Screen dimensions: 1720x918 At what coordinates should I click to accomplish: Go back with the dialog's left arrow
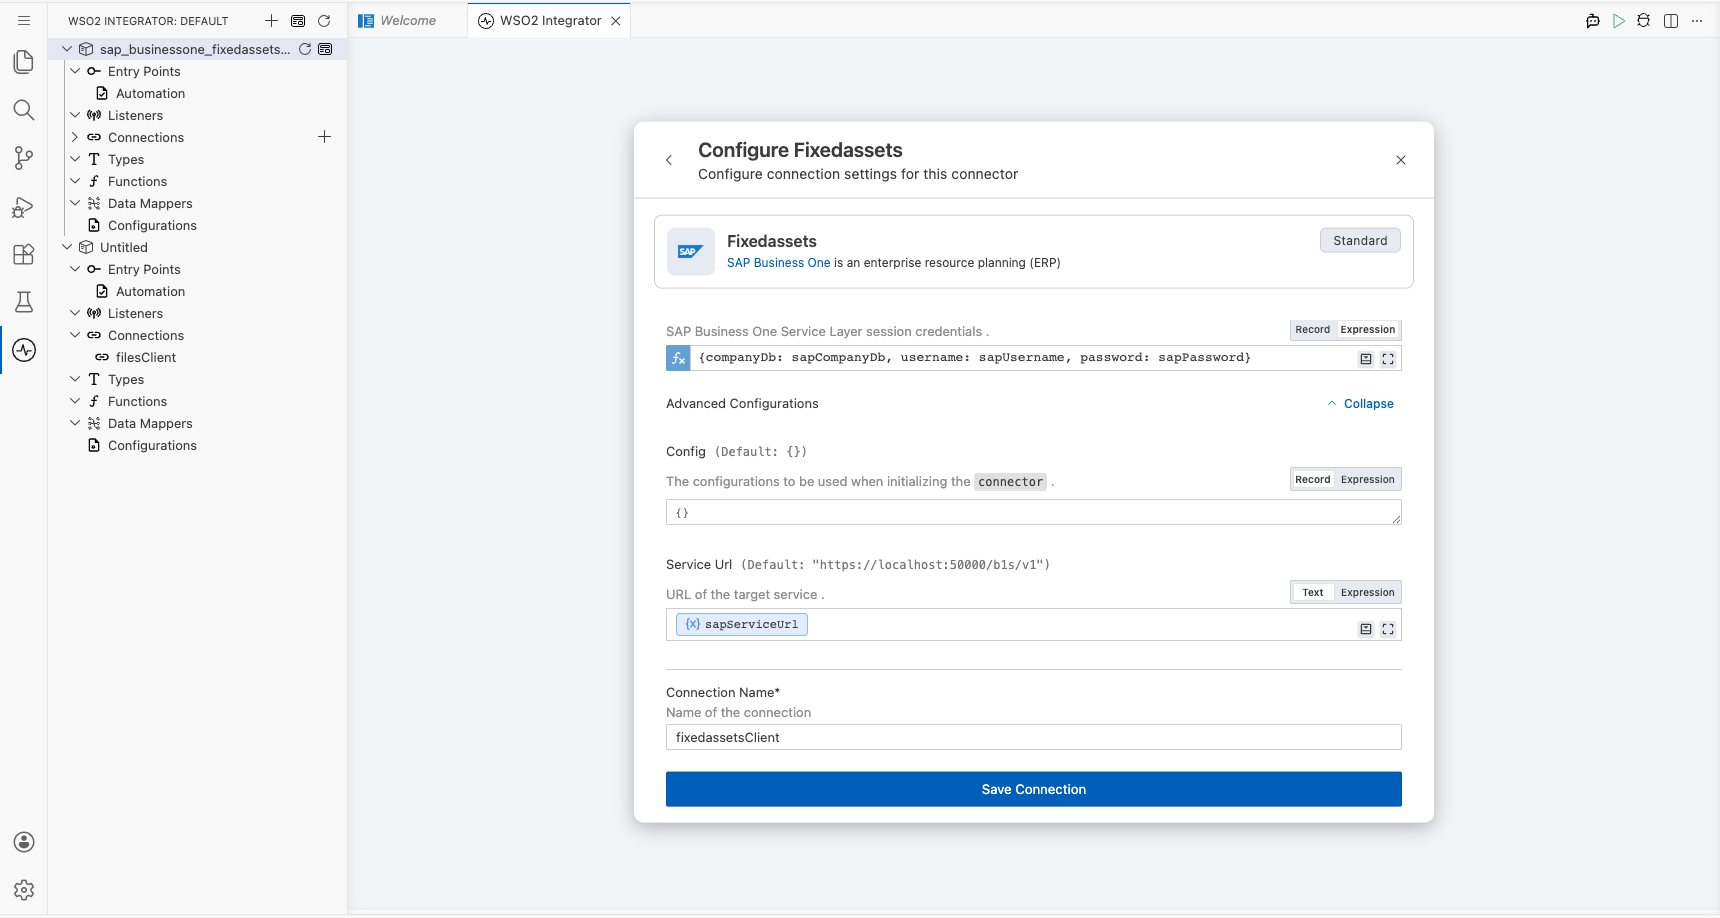pos(669,160)
